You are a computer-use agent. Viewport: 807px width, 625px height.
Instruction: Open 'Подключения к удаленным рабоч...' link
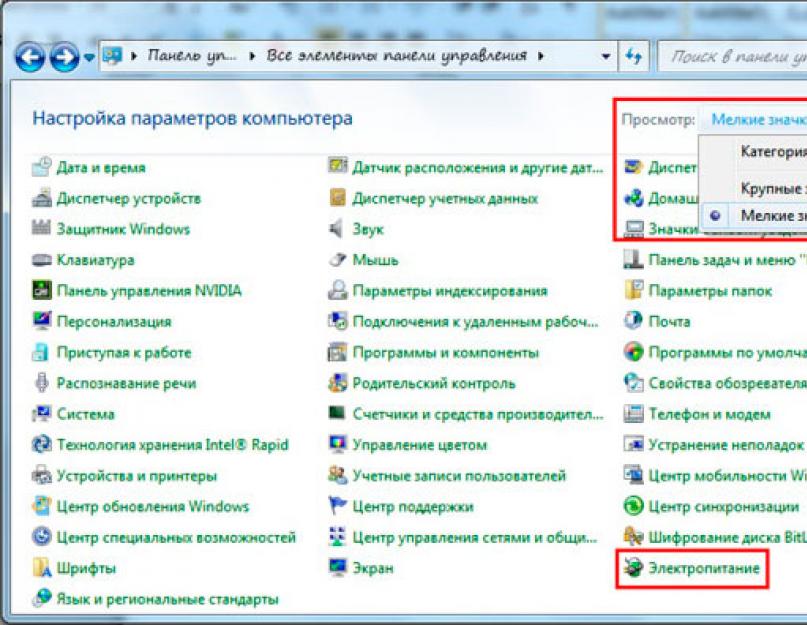pos(476,322)
